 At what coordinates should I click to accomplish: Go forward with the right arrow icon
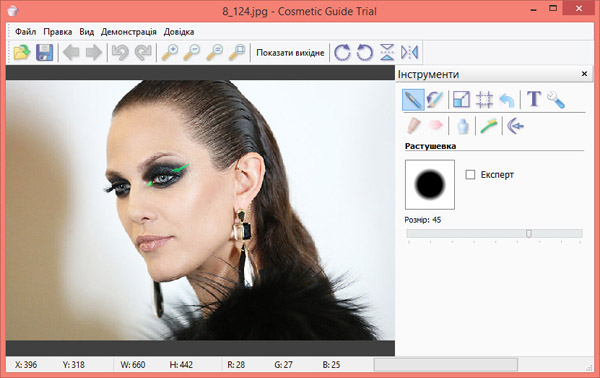[94, 52]
